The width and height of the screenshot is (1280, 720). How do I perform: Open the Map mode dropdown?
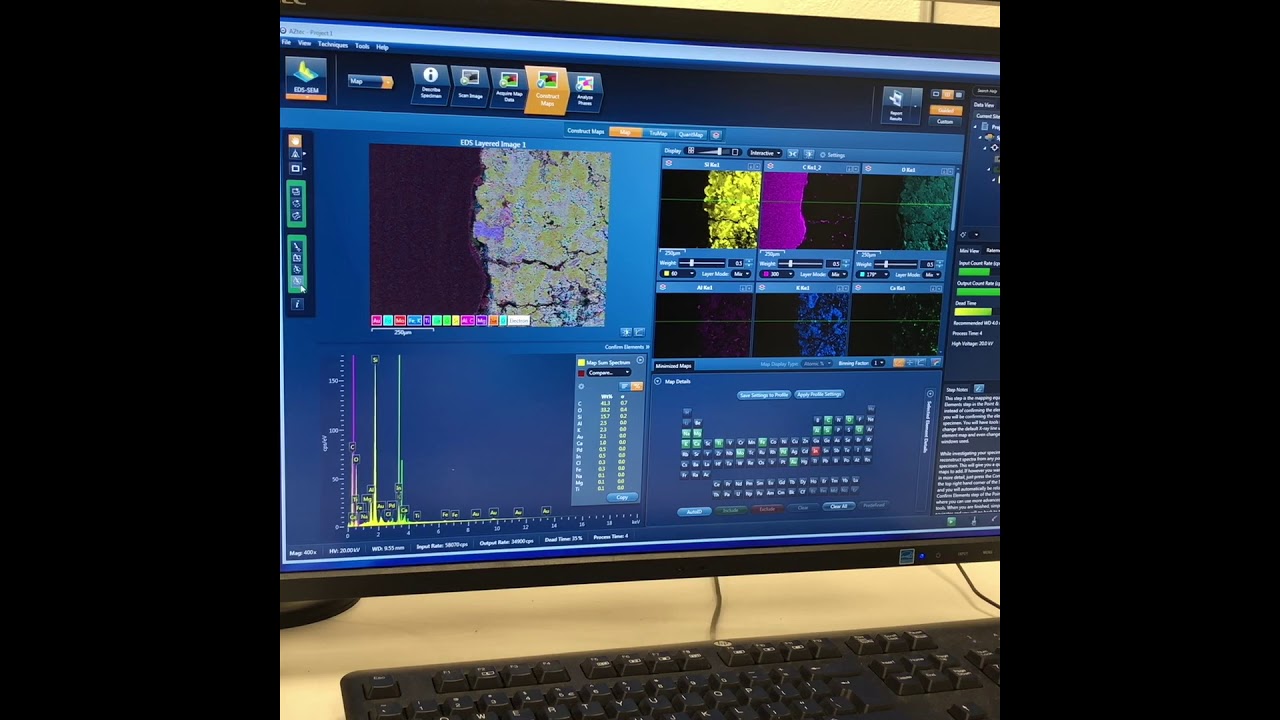369,81
